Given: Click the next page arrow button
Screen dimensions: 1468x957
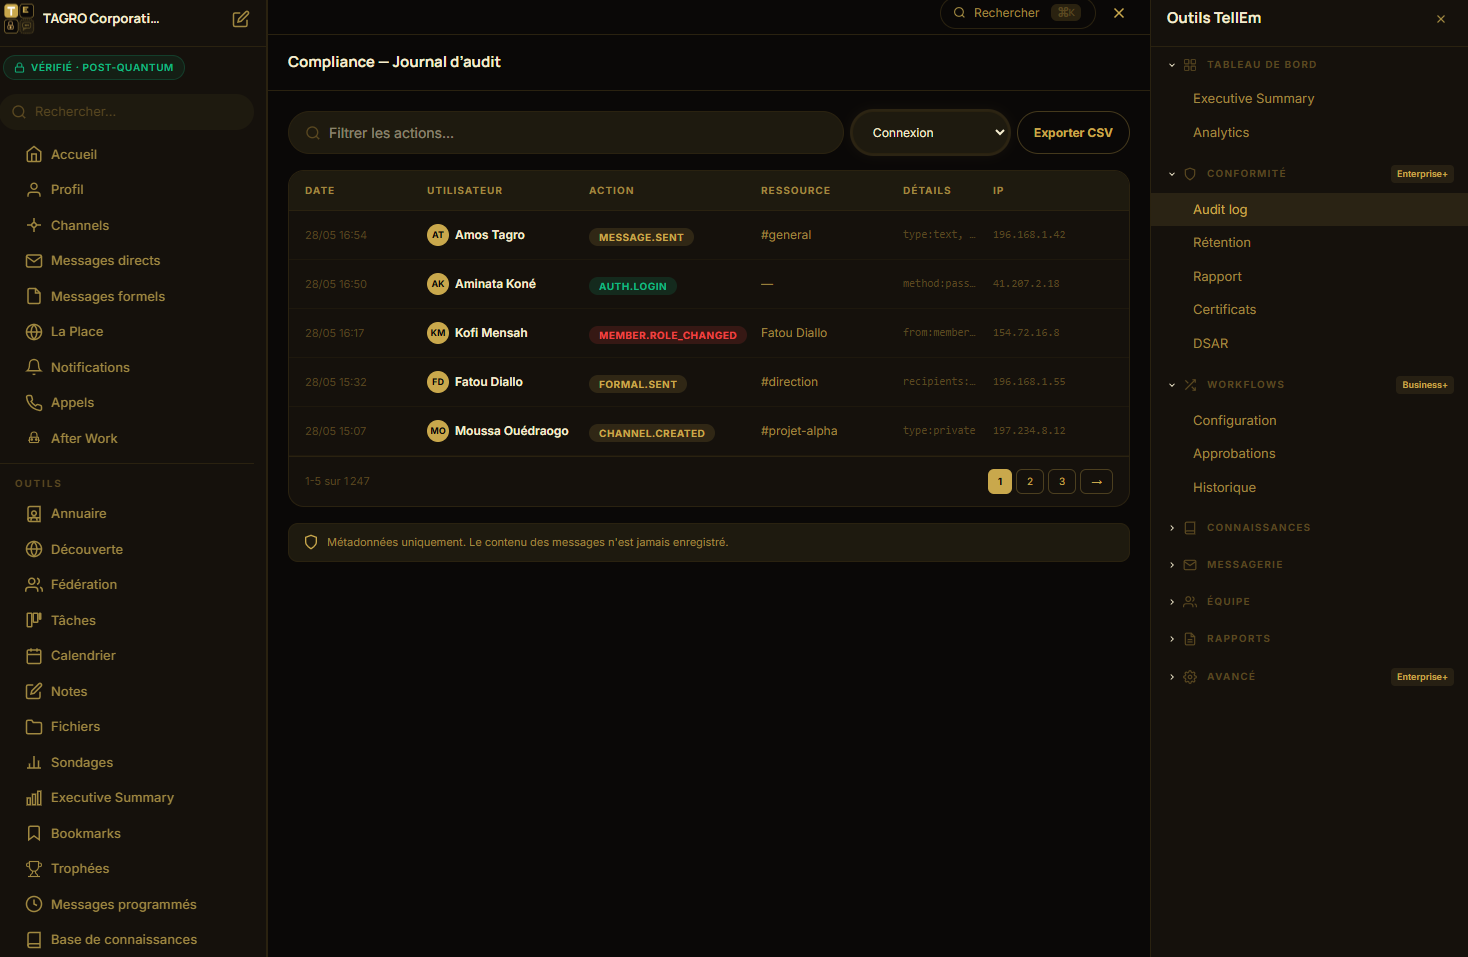Looking at the screenshot, I should tap(1096, 481).
